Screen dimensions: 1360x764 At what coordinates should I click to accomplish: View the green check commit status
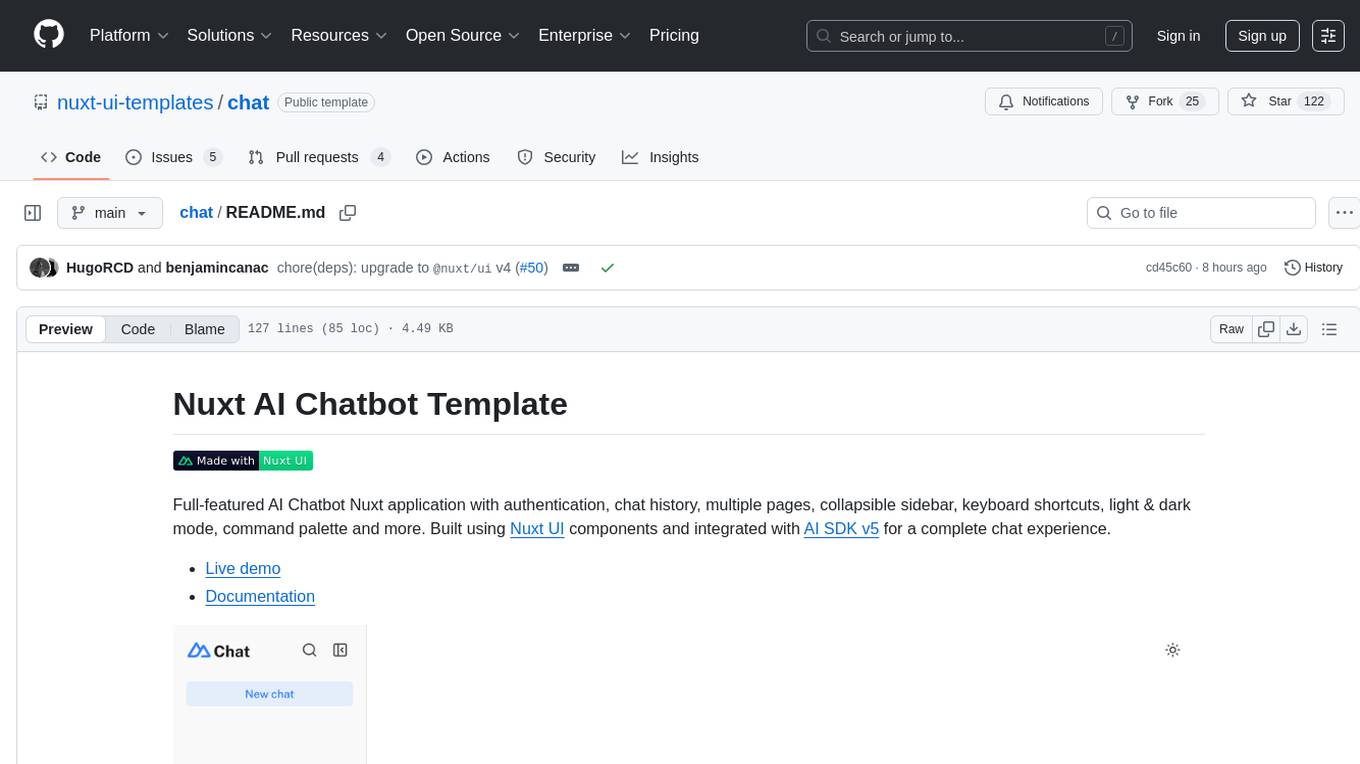pyautogui.click(x=607, y=268)
